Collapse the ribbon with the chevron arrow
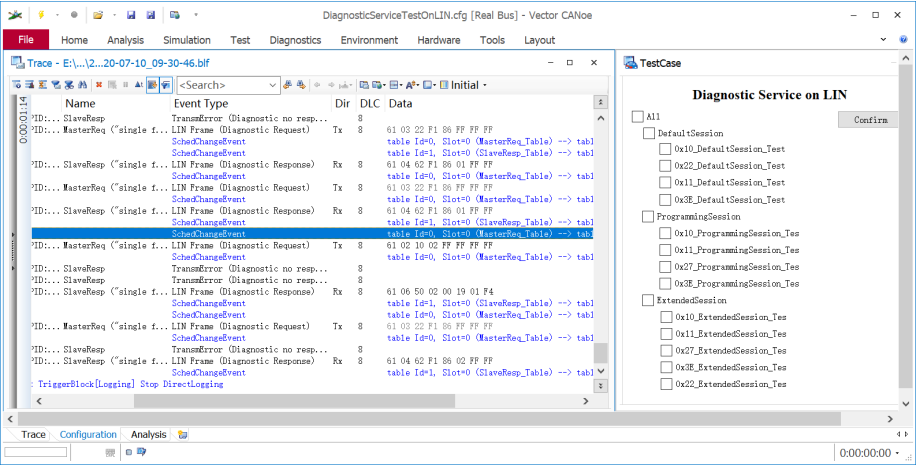The width and height of the screenshot is (917, 466). [x=883, y=40]
